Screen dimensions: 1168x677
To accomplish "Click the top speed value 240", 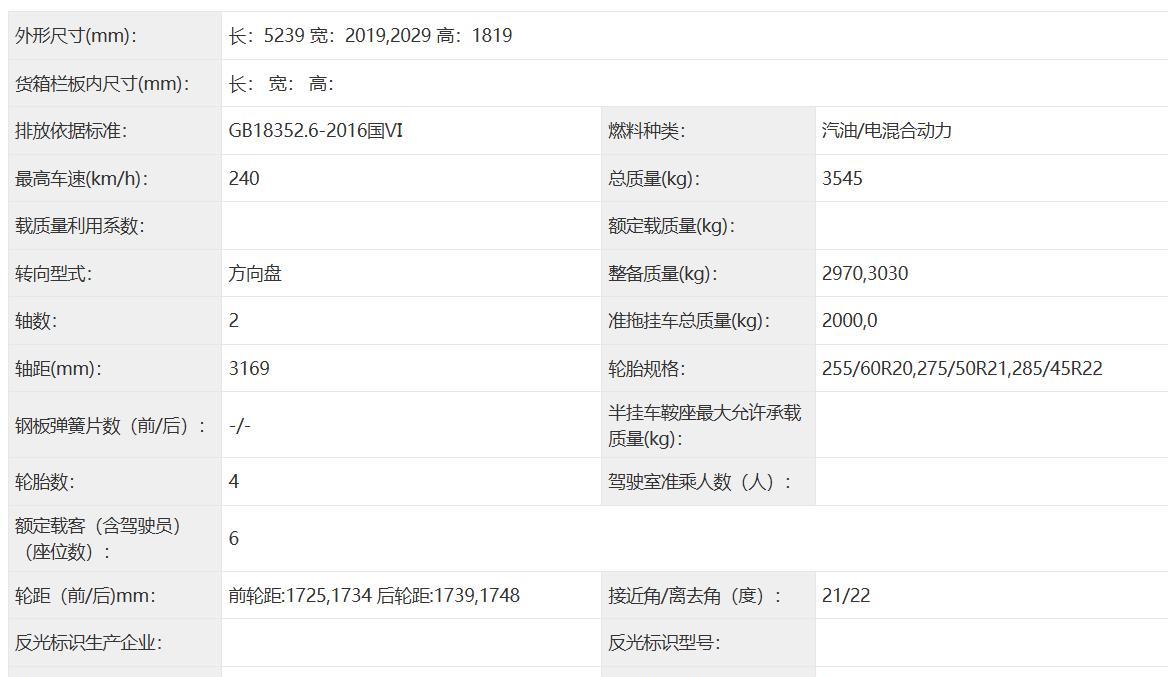I will pos(244,179).
